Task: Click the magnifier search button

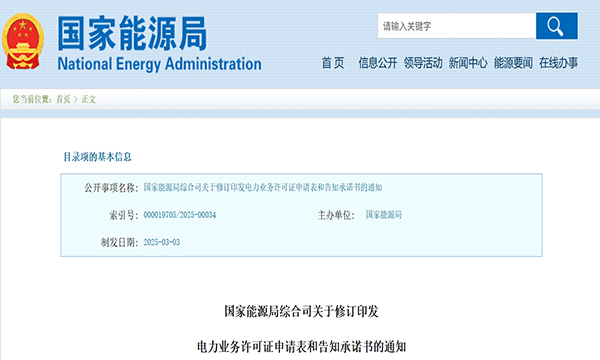Action: 556,26
